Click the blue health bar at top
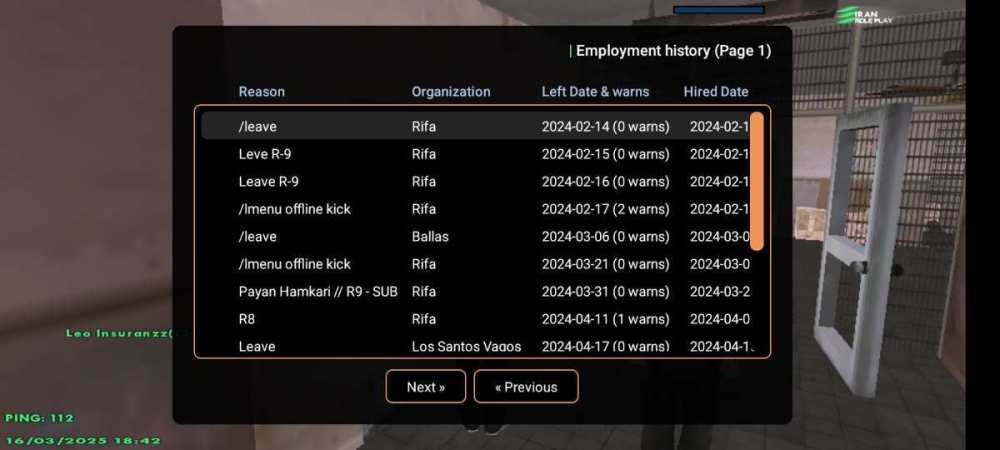 [719, 10]
